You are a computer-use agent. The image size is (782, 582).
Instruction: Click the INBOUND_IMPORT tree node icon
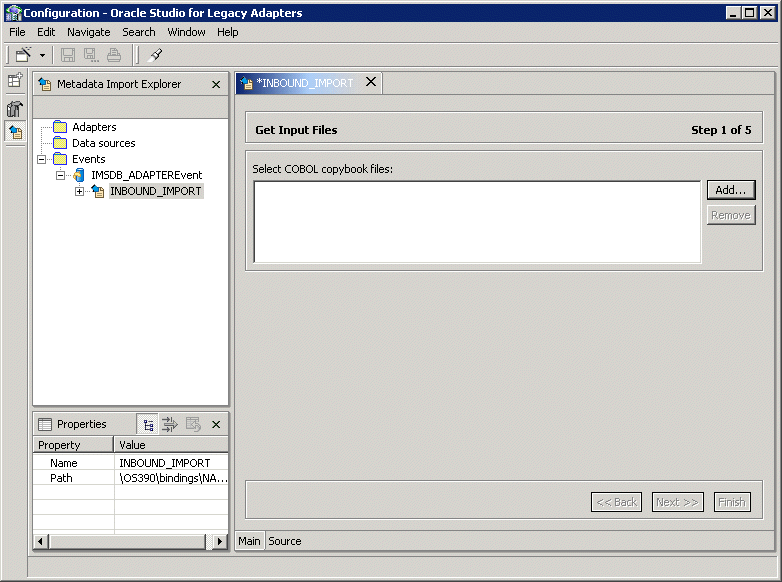tap(98, 191)
